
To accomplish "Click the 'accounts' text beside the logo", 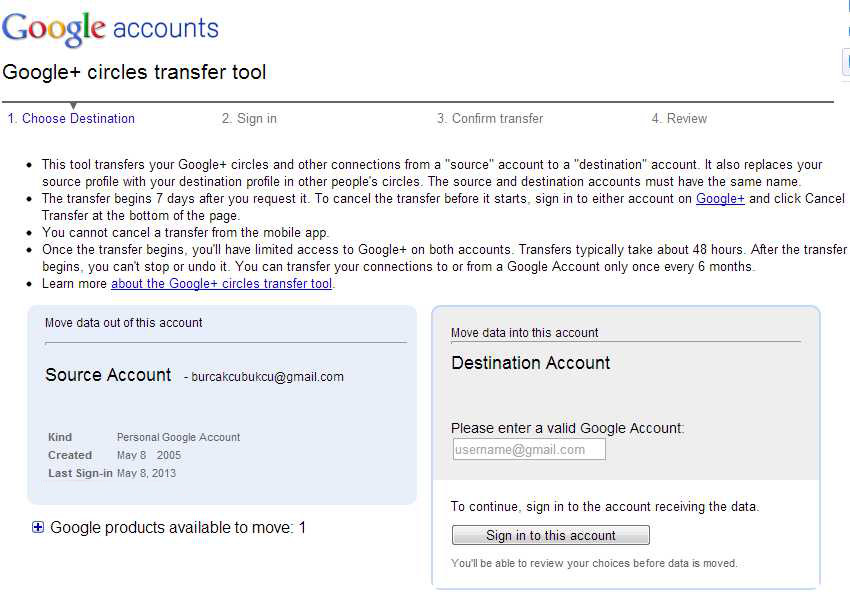I will pos(165,28).
